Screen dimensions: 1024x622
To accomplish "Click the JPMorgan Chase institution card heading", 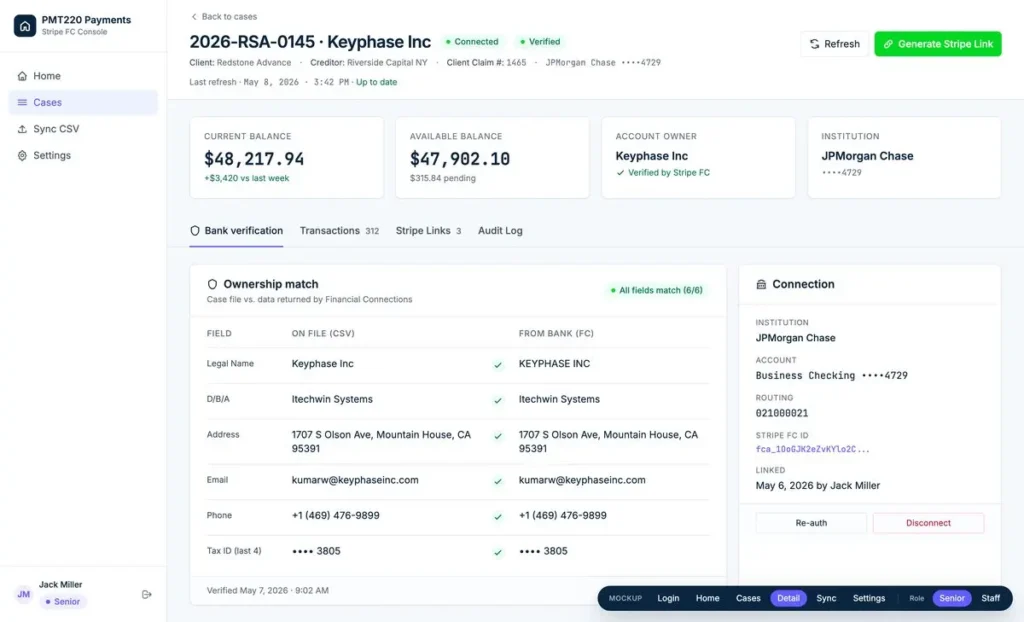I will (867, 156).
